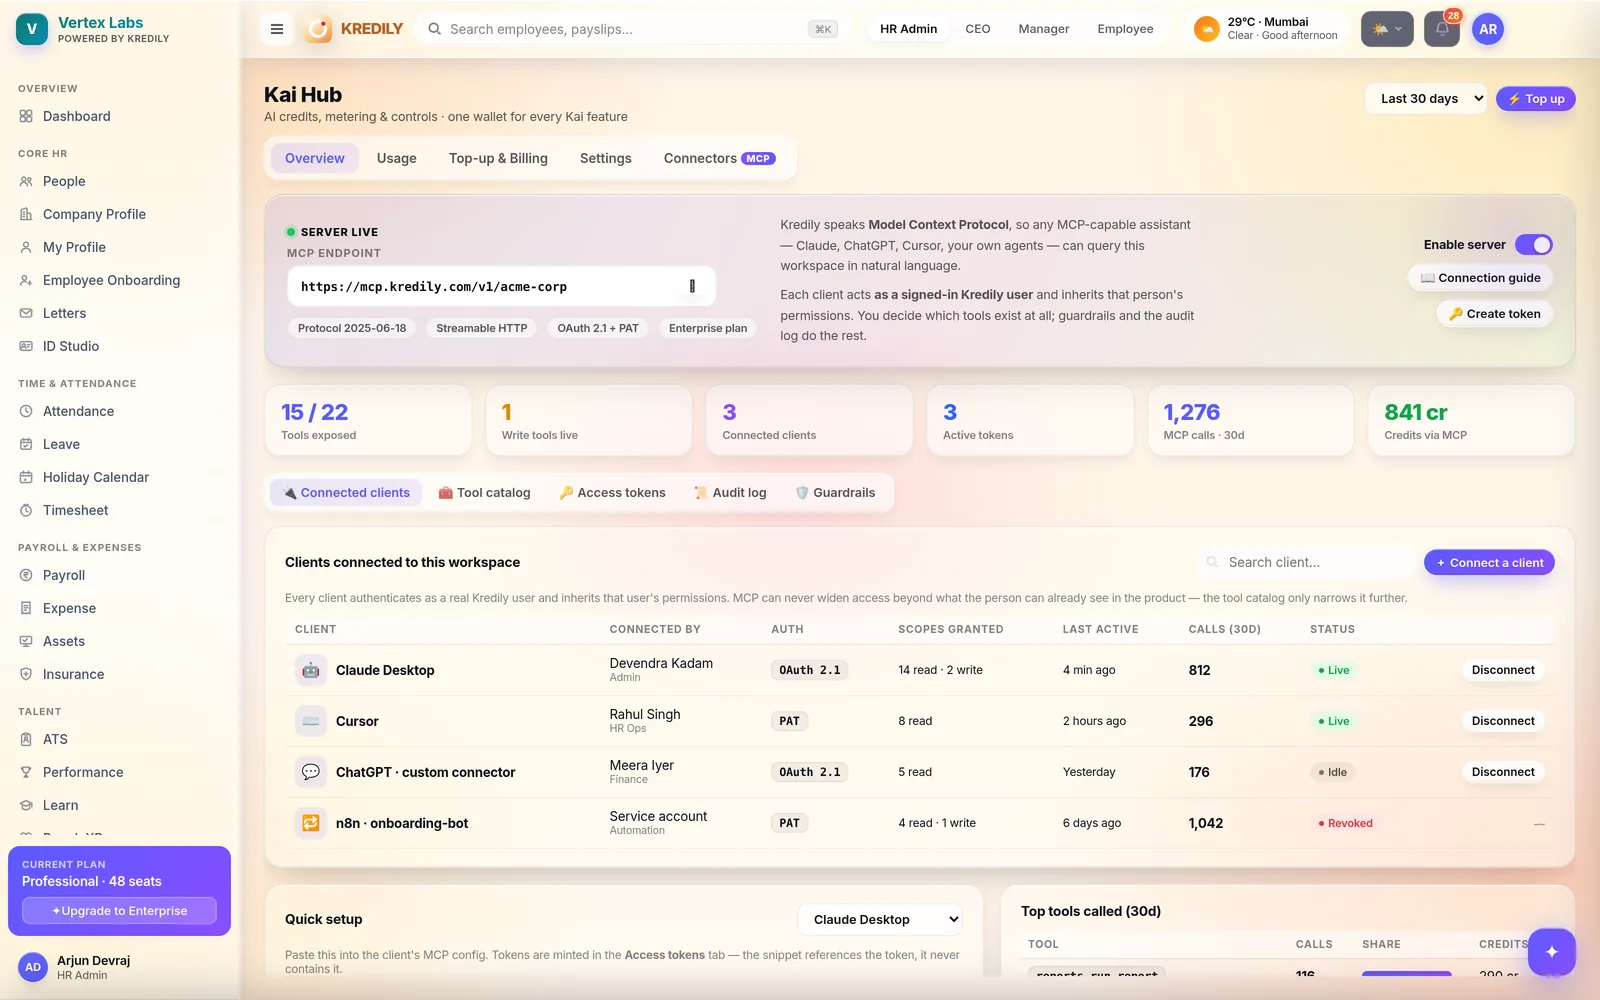1600x1000 pixels.
Task: Open Quick setup Claude Desktop dropdown
Action: pyautogui.click(x=881, y=919)
